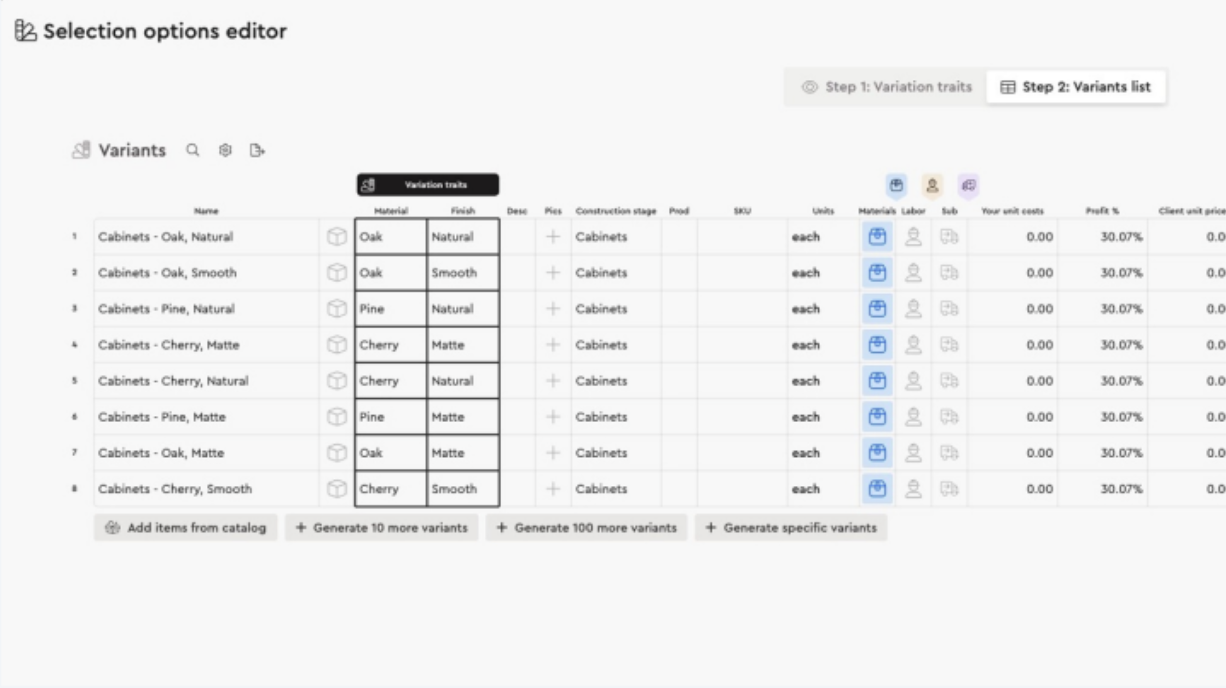
Task: Open Finish cell Matte in row 4
Action: [x=463, y=345]
